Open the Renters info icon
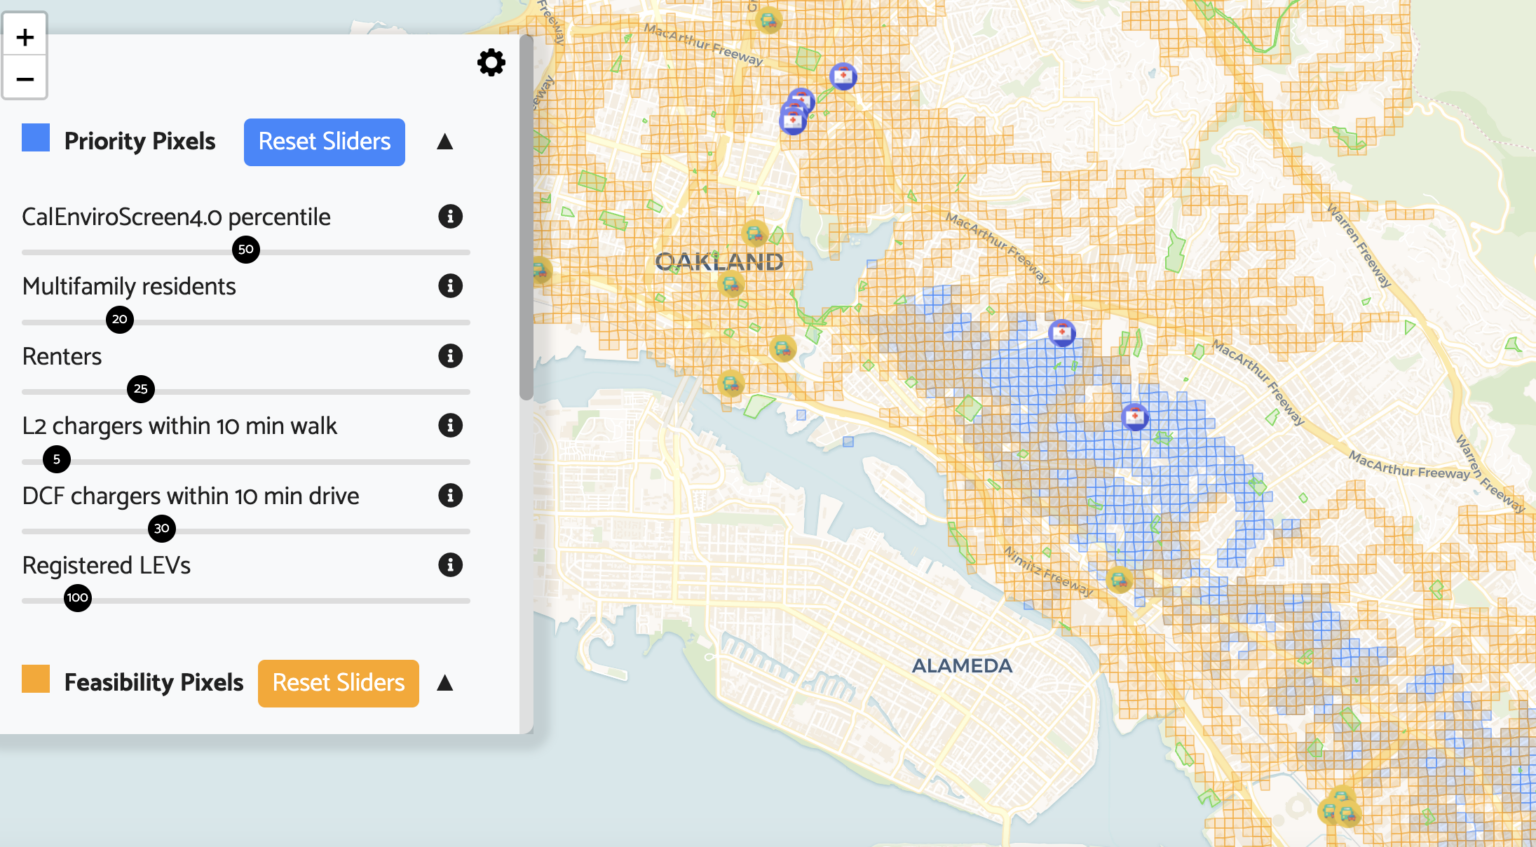 pyautogui.click(x=450, y=356)
